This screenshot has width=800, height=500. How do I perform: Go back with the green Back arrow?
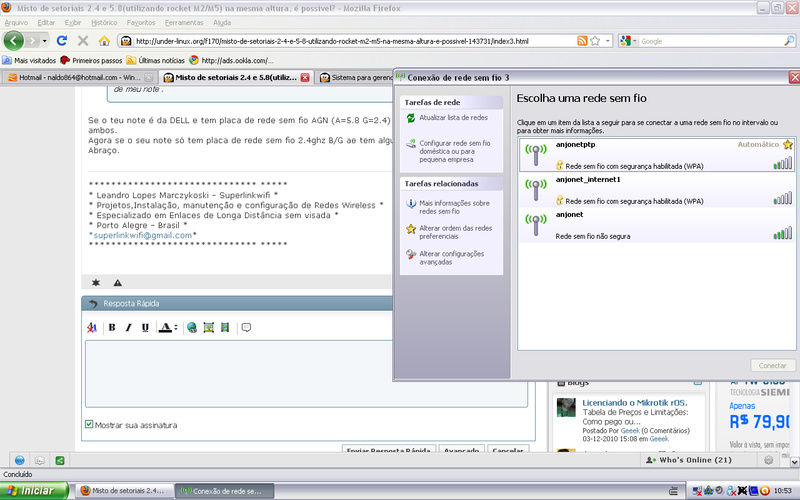[x=14, y=41]
